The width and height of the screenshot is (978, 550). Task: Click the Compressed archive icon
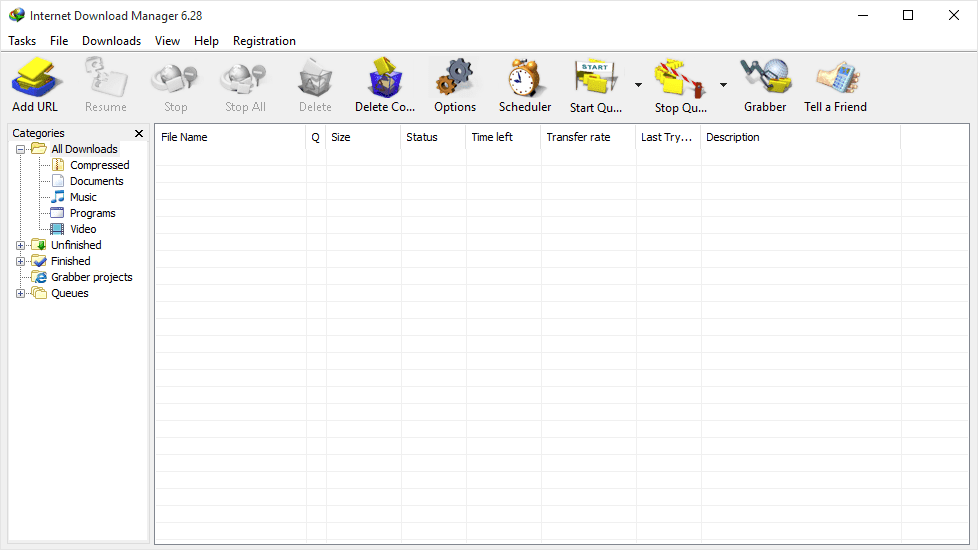point(58,165)
